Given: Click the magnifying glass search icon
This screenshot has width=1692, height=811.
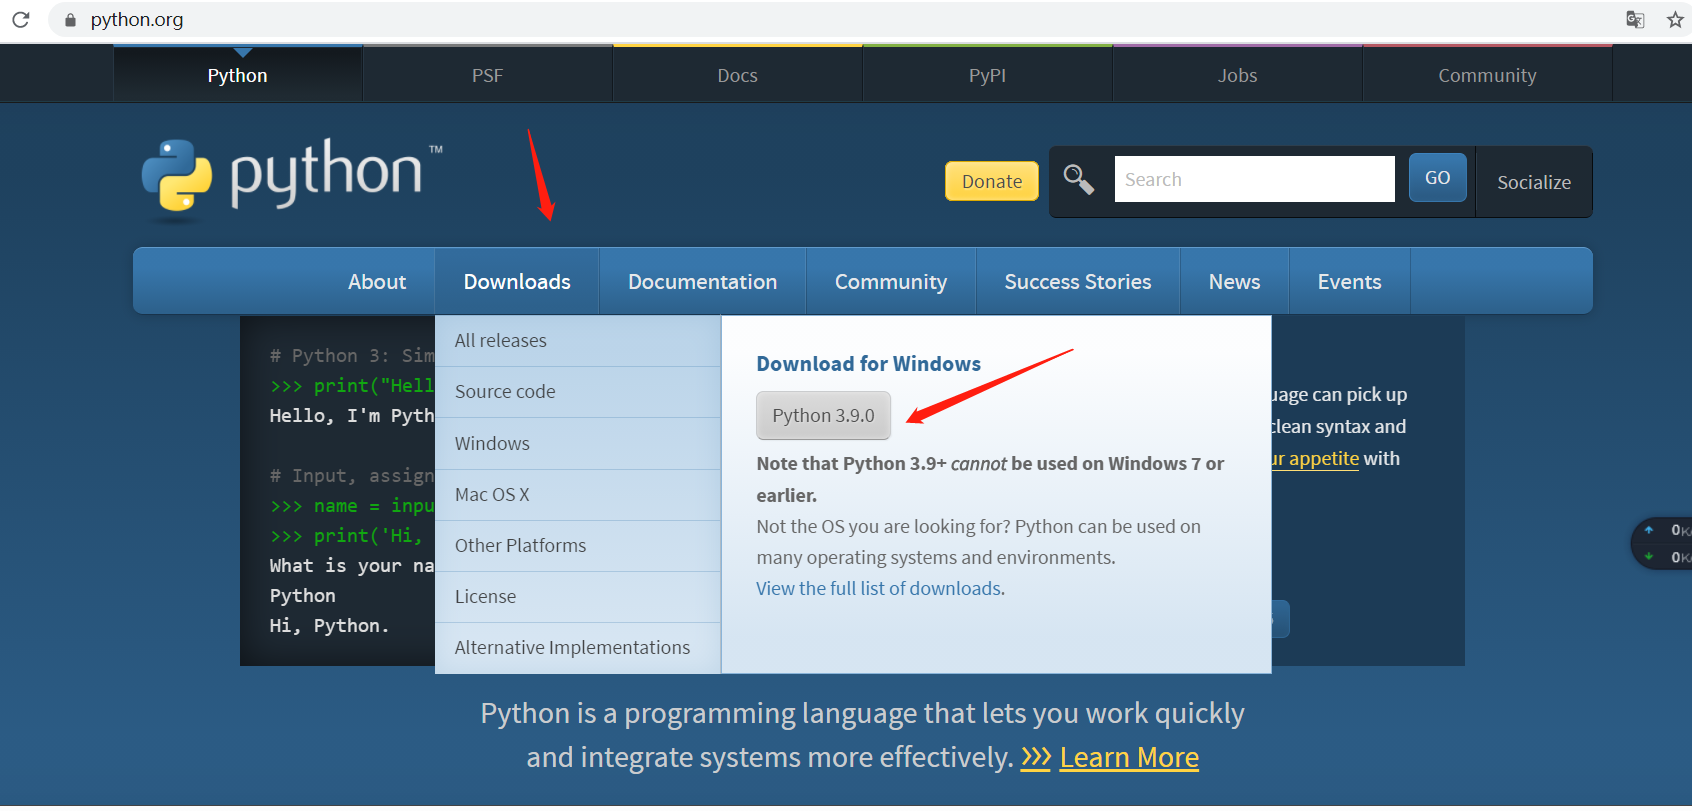Looking at the screenshot, I should (1078, 180).
